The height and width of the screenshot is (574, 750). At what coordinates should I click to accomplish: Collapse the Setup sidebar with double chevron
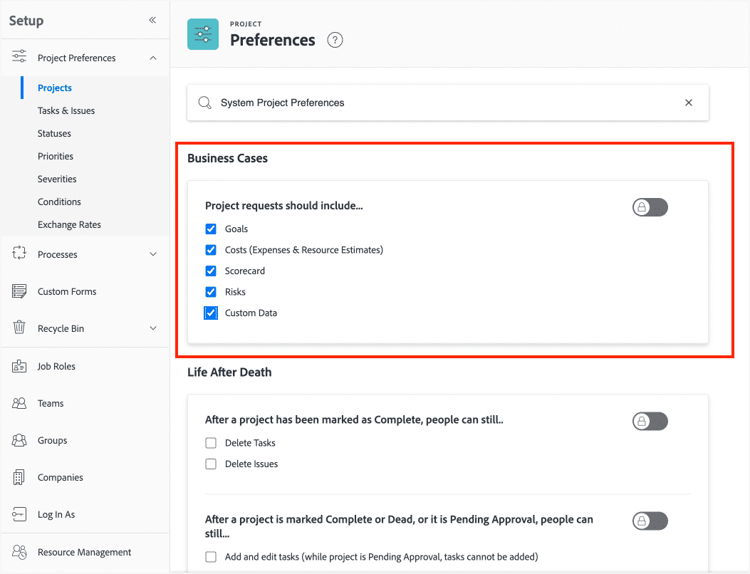[152, 20]
